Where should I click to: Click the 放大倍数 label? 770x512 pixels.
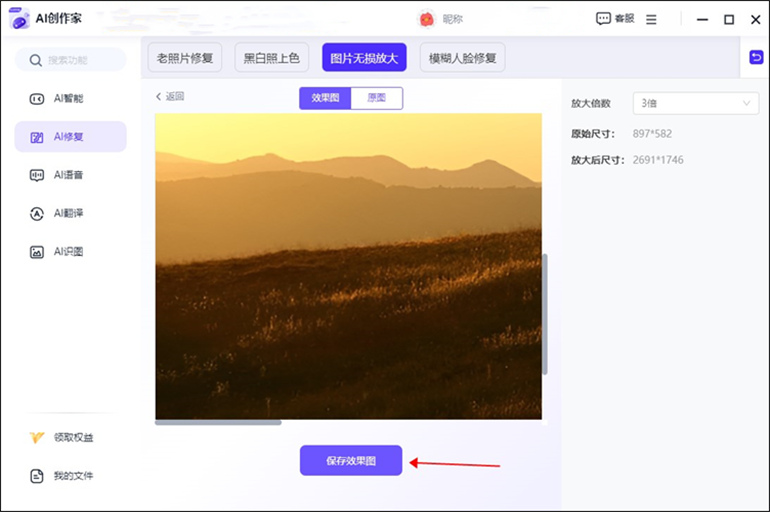[590, 103]
